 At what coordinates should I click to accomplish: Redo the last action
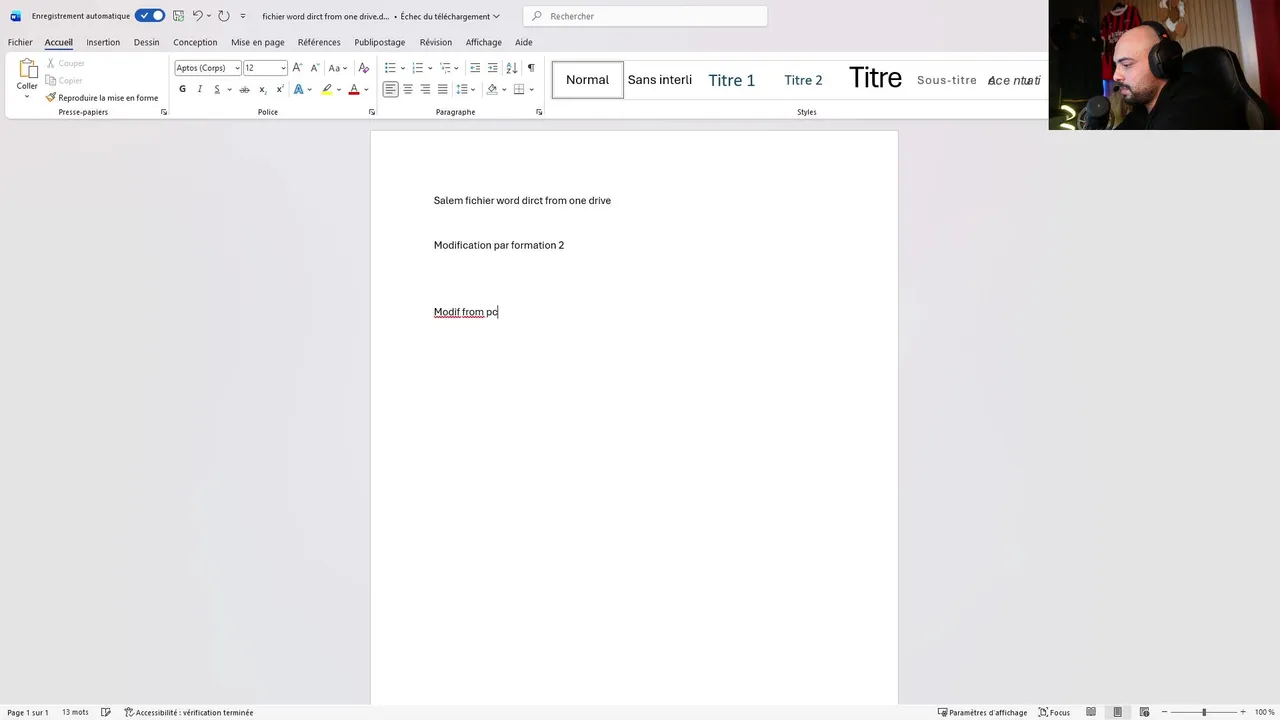pyautogui.click(x=224, y=16)
